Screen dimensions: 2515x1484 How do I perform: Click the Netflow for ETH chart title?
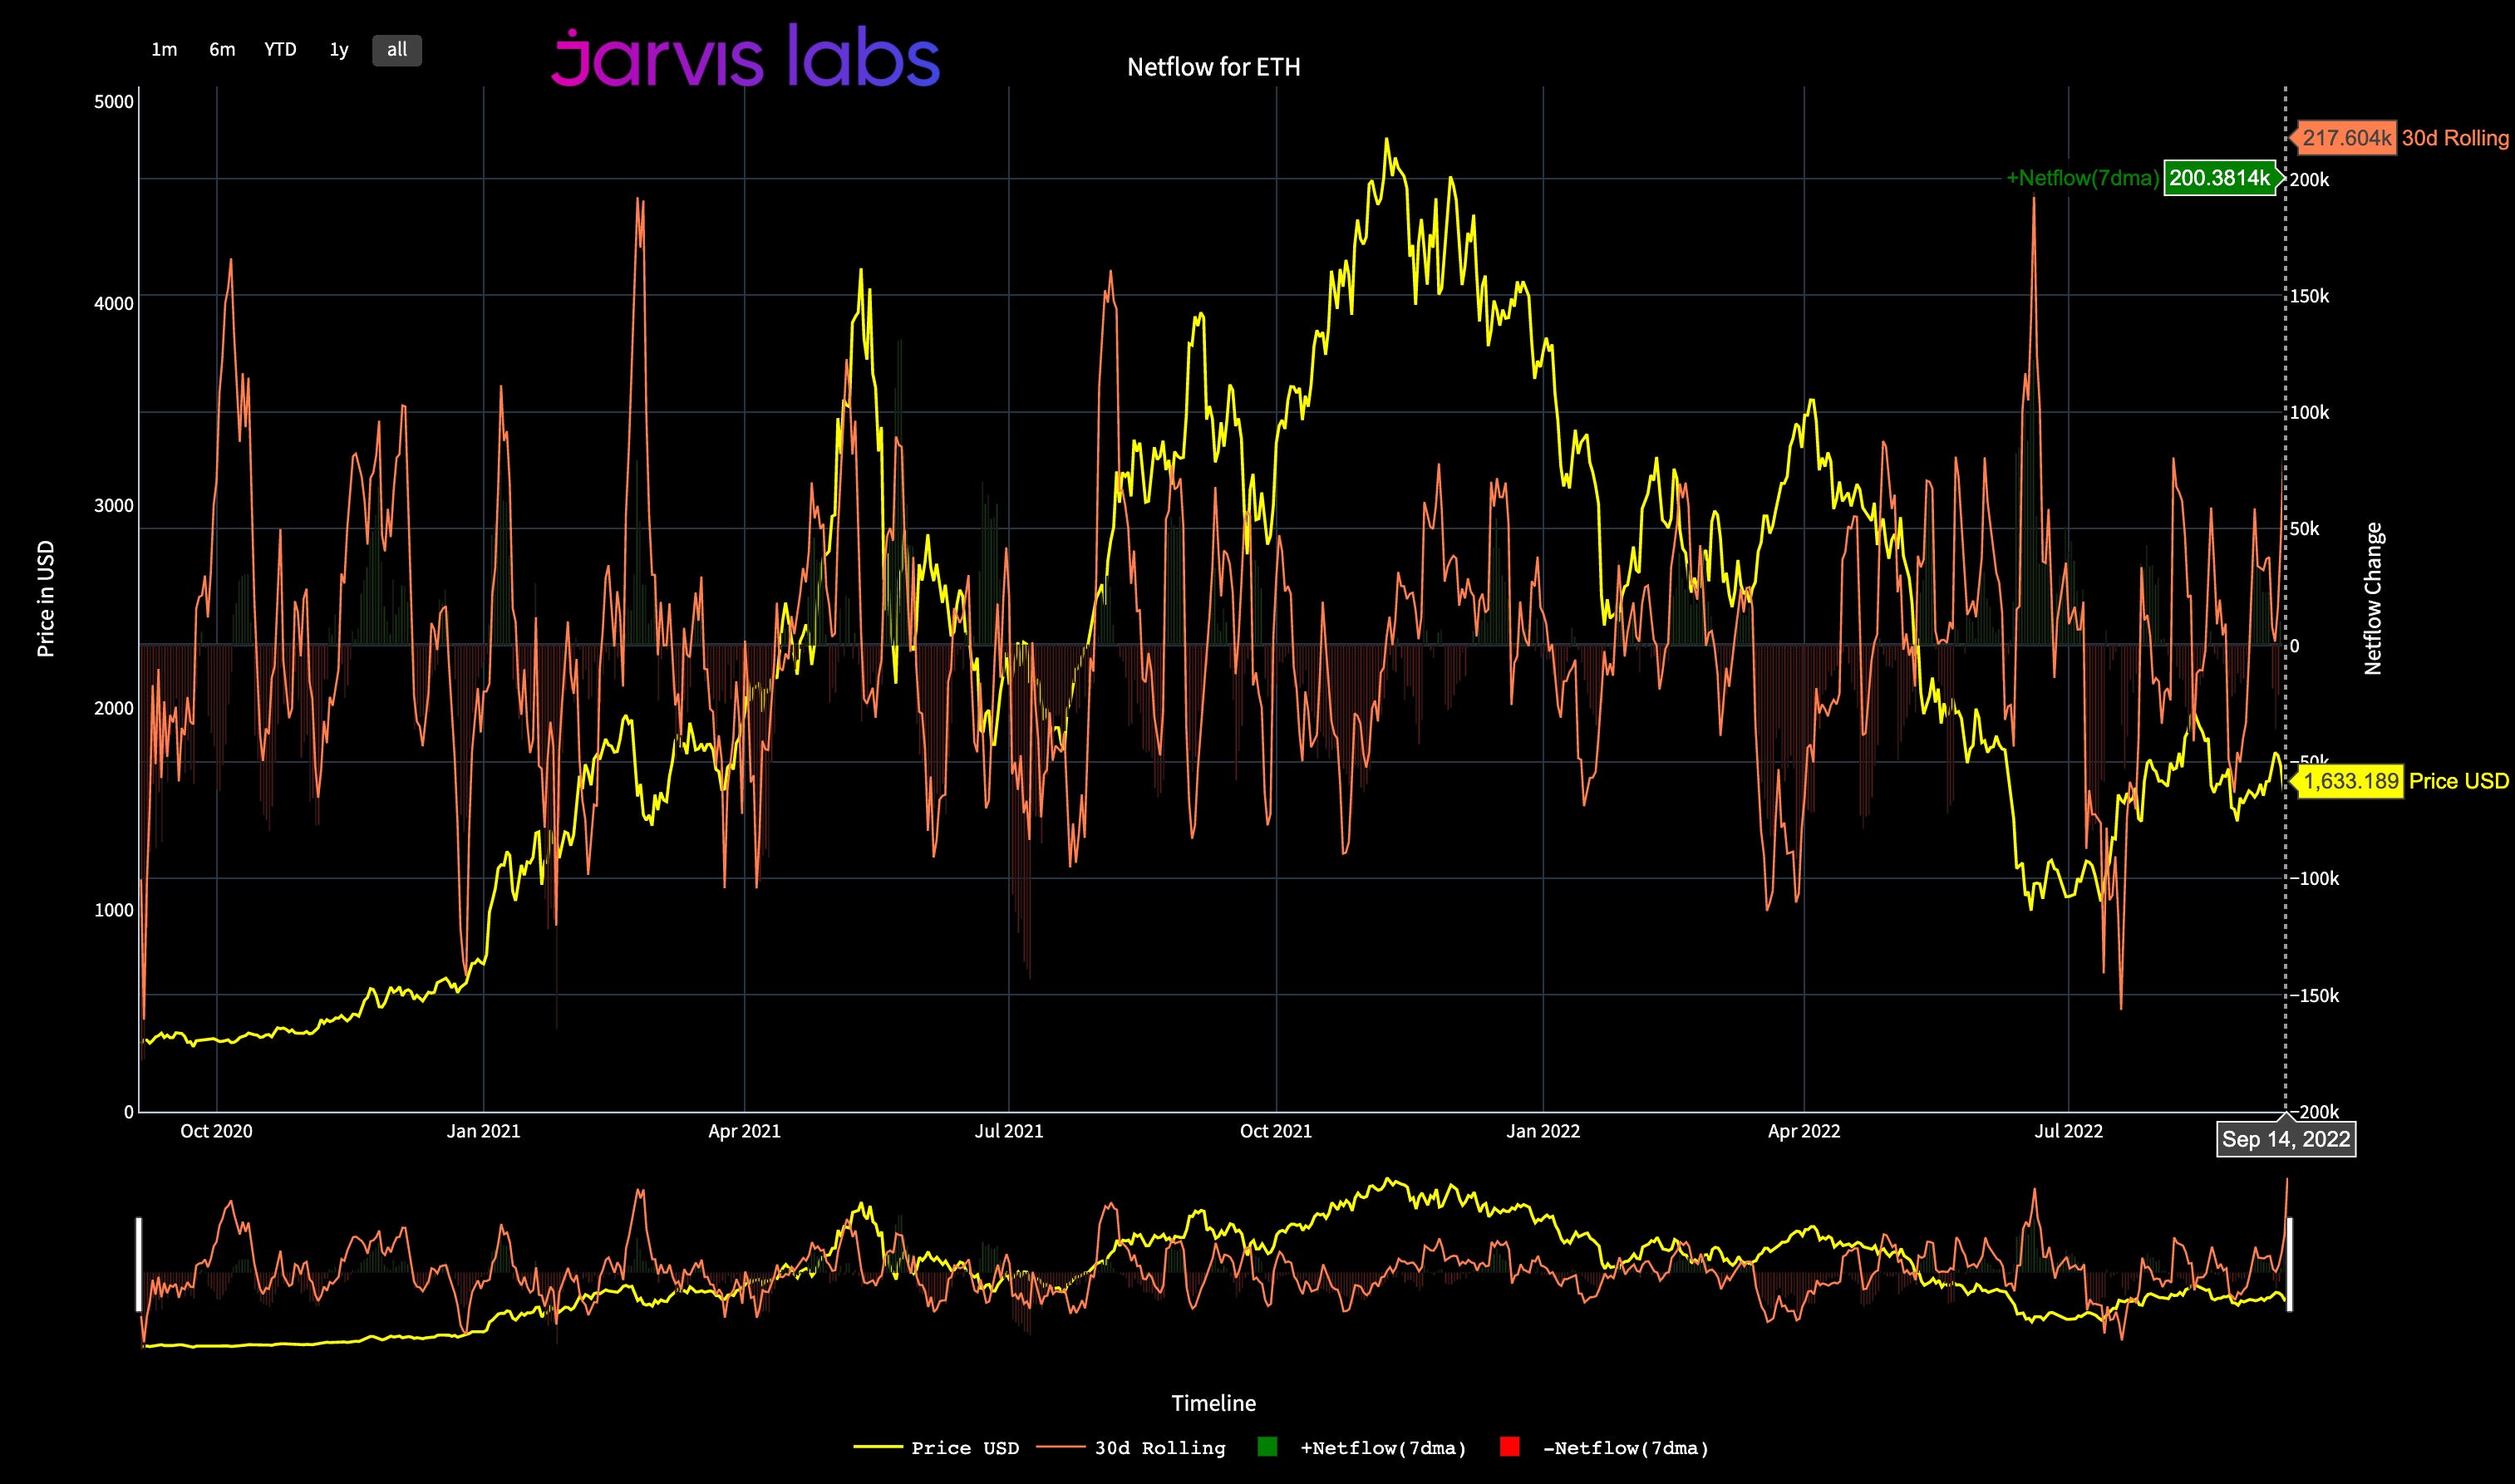(x=1213, y=67)
